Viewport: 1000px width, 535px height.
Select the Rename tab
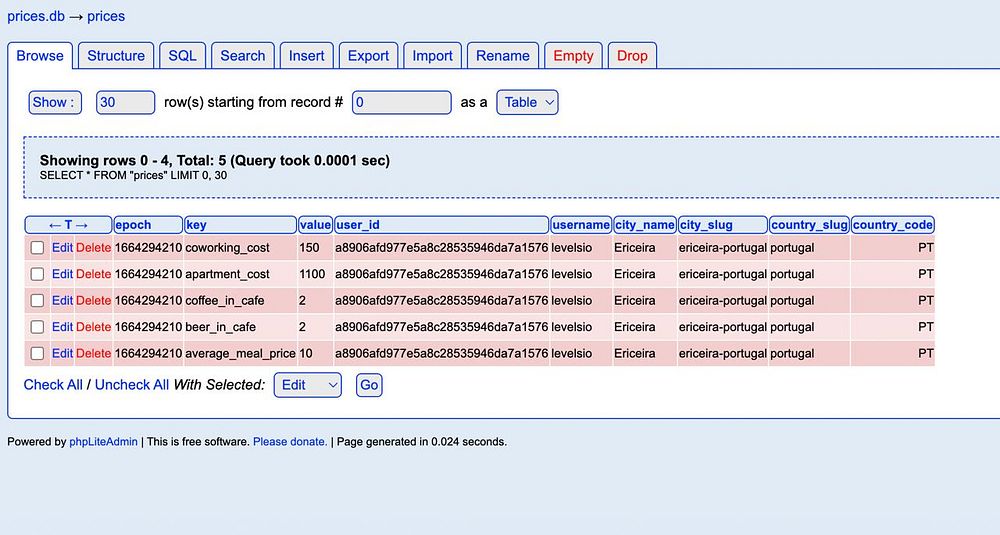(x=503, y=56)
